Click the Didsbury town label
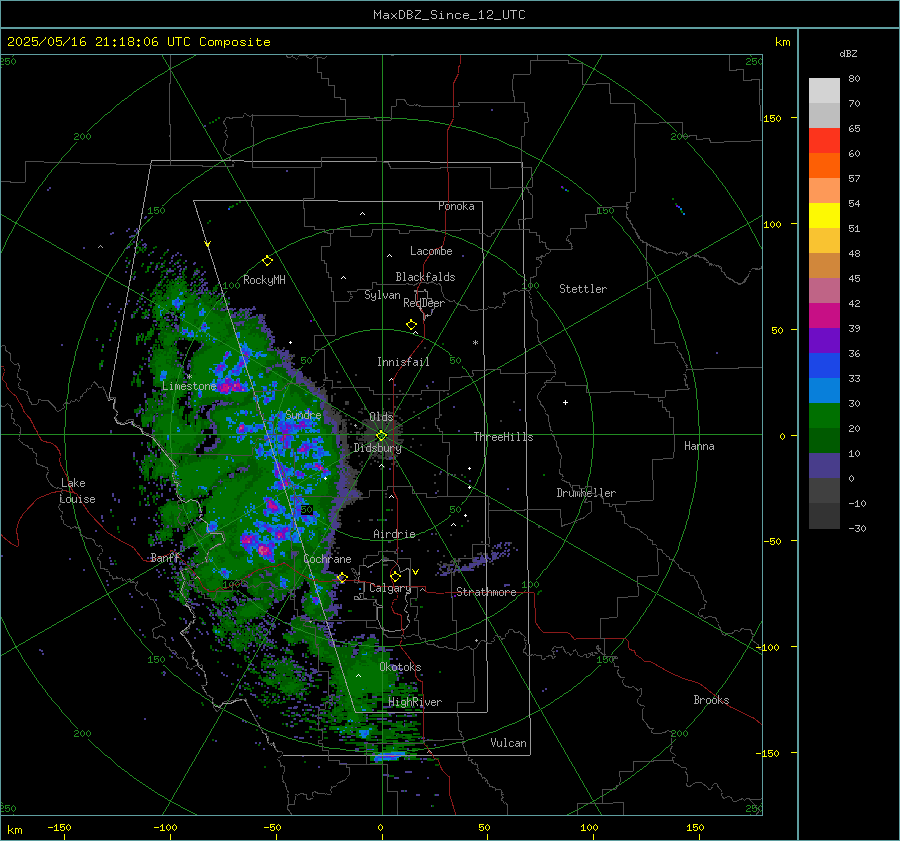Viewport: 900px width, 841px height. point(378,448)
